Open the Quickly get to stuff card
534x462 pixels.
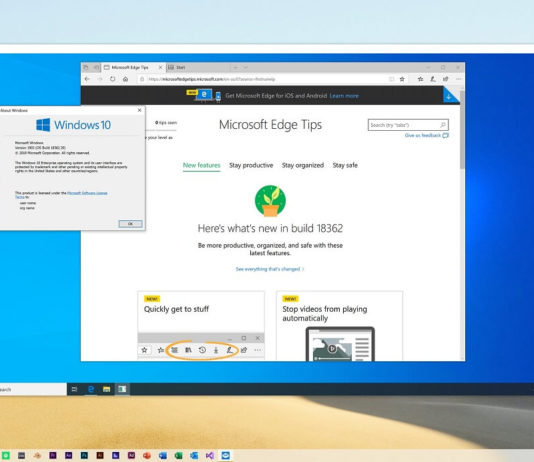click(x=201, y=325)
